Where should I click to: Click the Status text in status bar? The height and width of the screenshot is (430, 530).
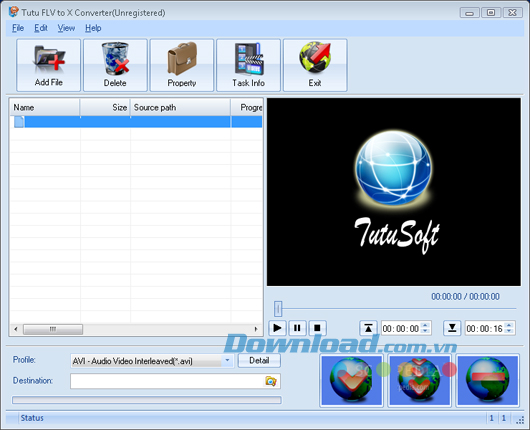(32, 418)
